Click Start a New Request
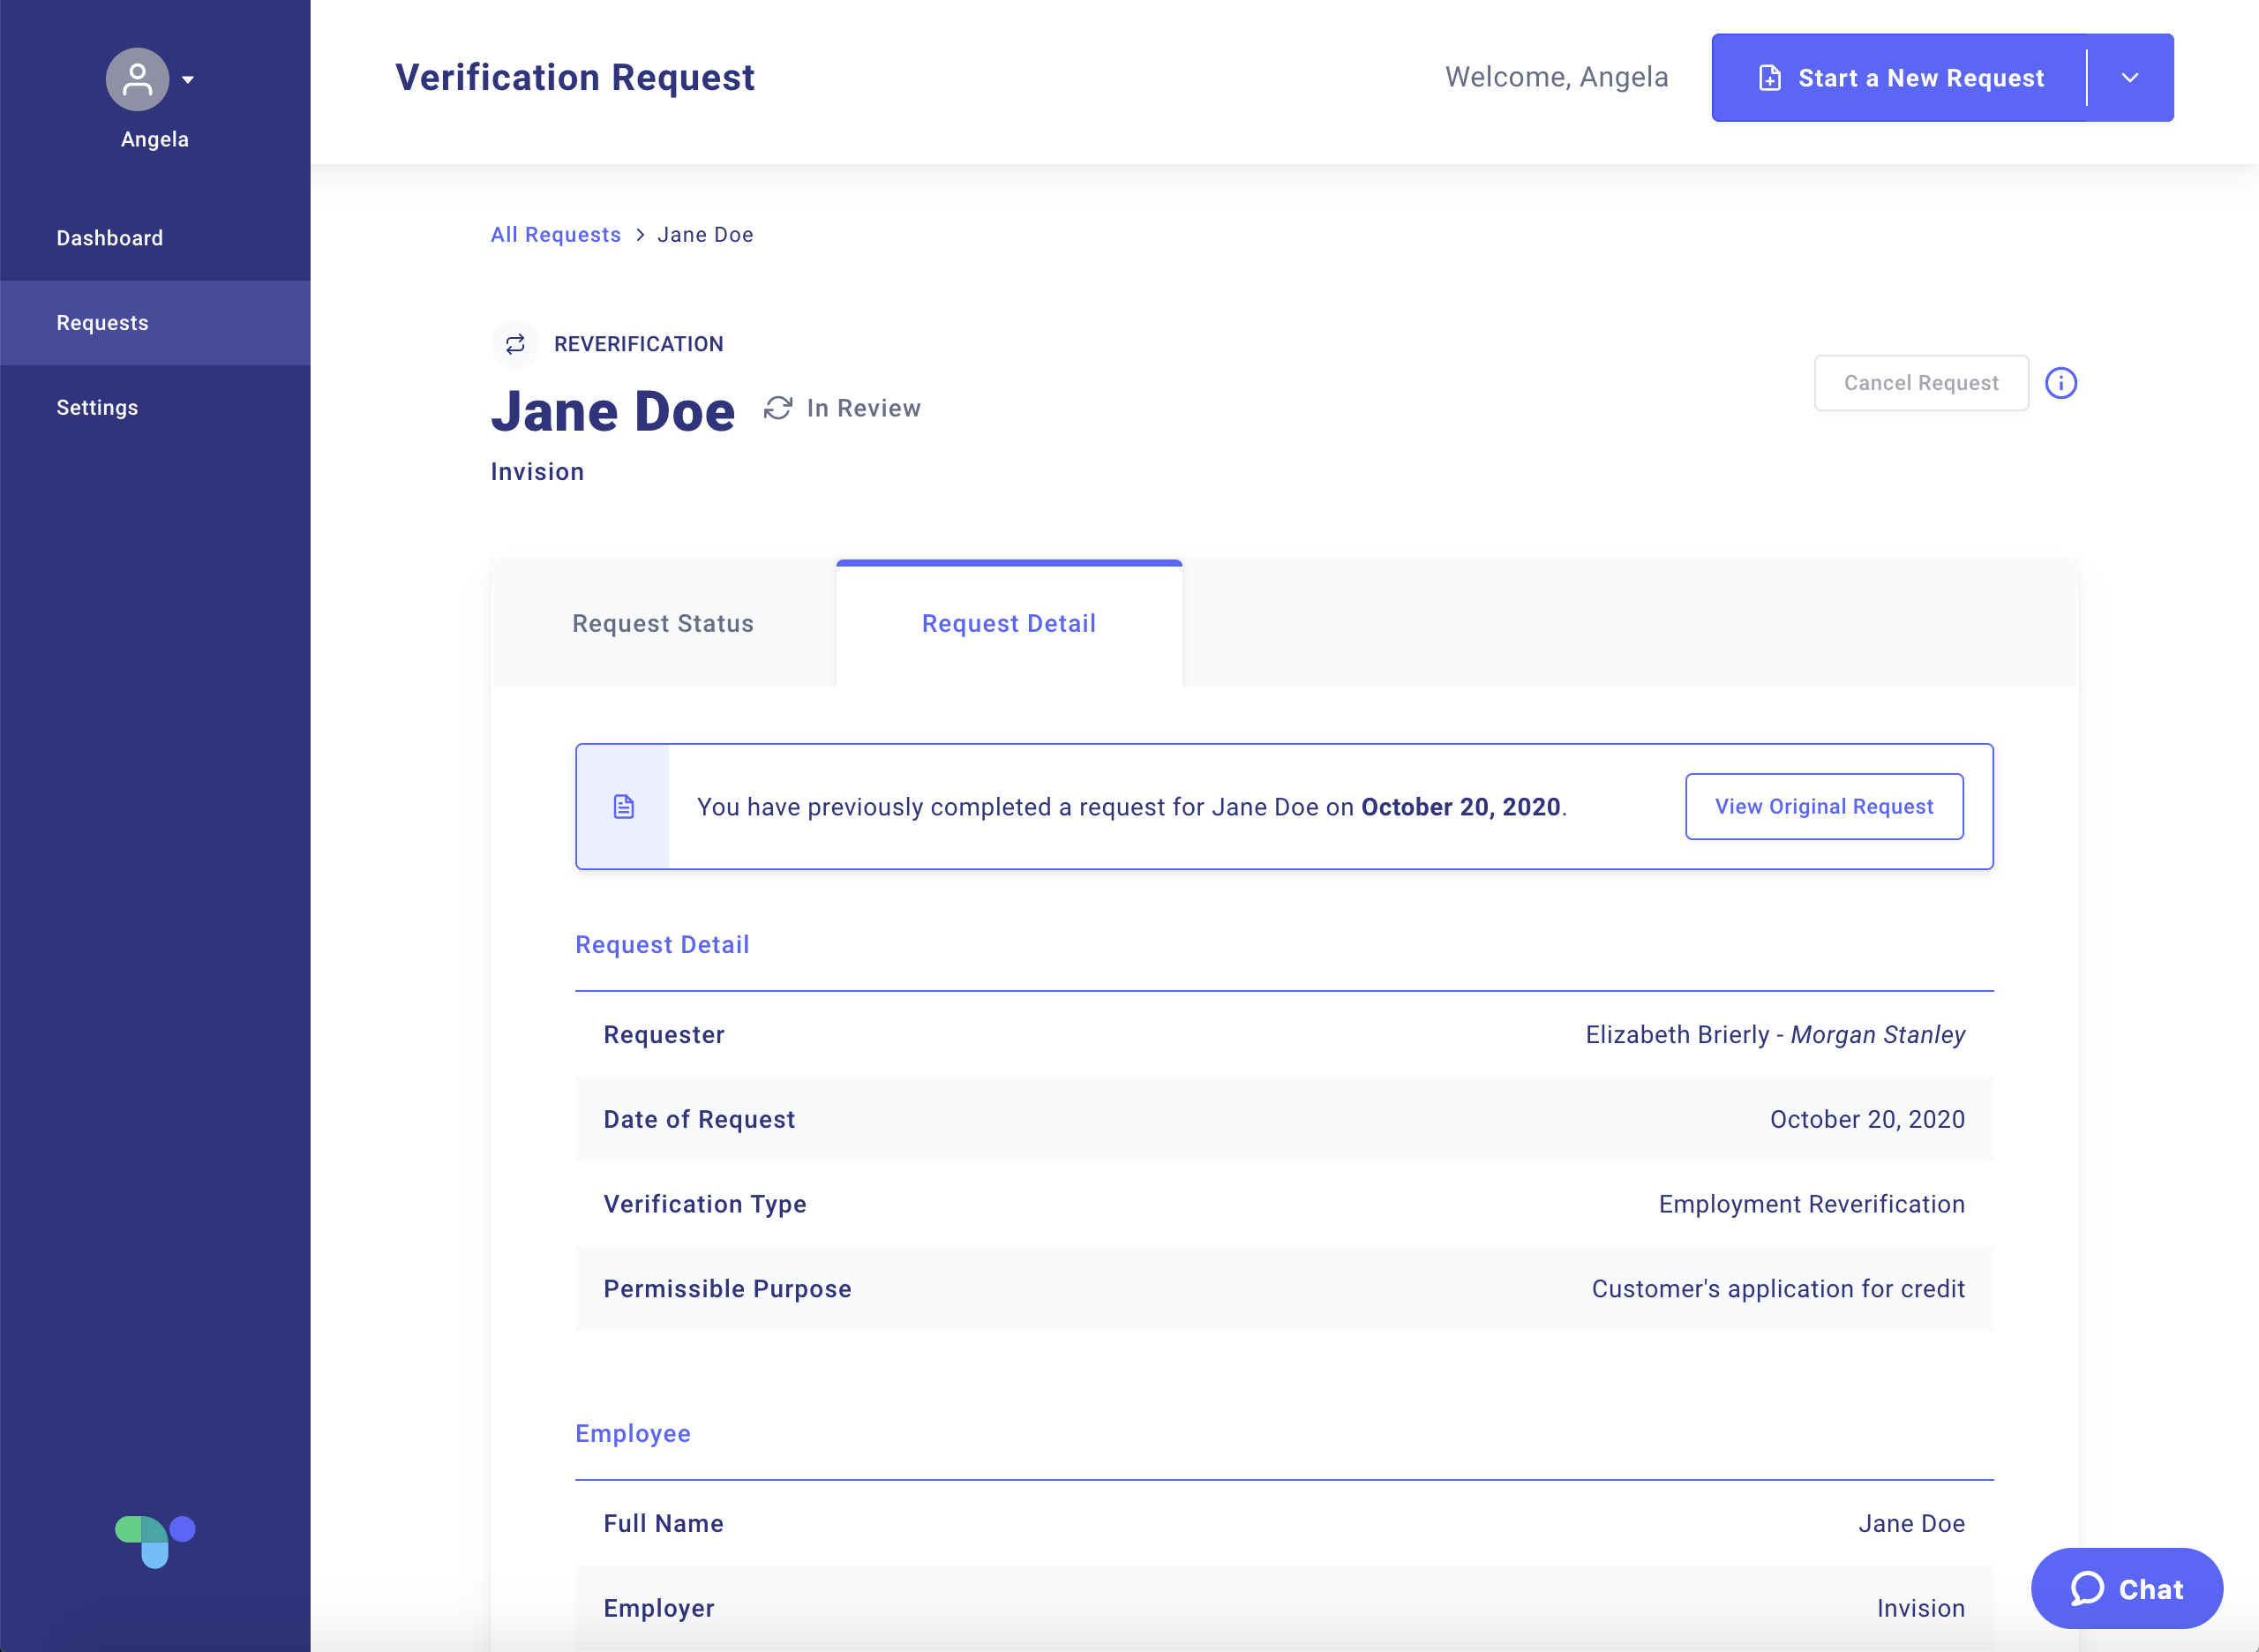 pos(1921,77)
